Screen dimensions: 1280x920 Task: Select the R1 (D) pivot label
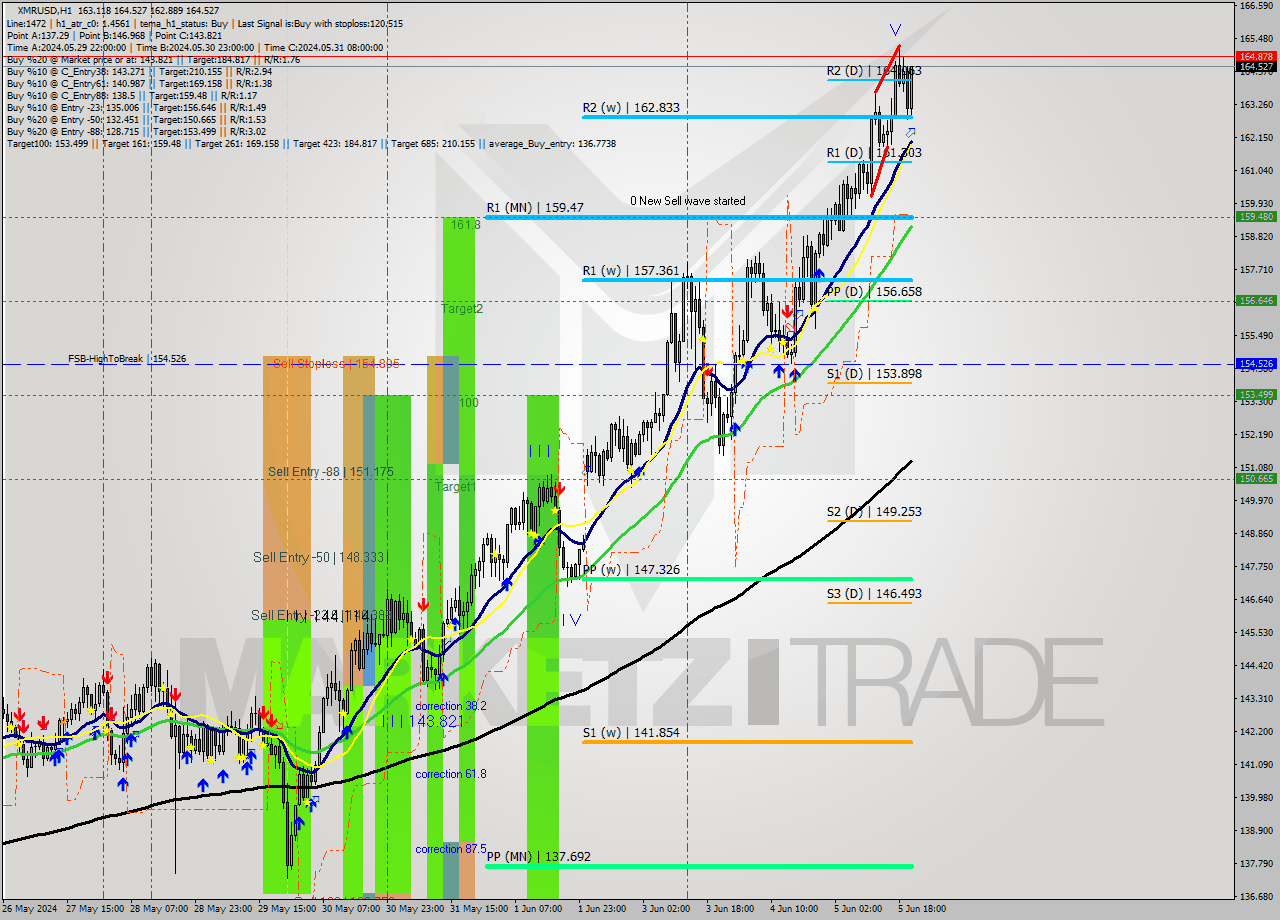point(874,153)
